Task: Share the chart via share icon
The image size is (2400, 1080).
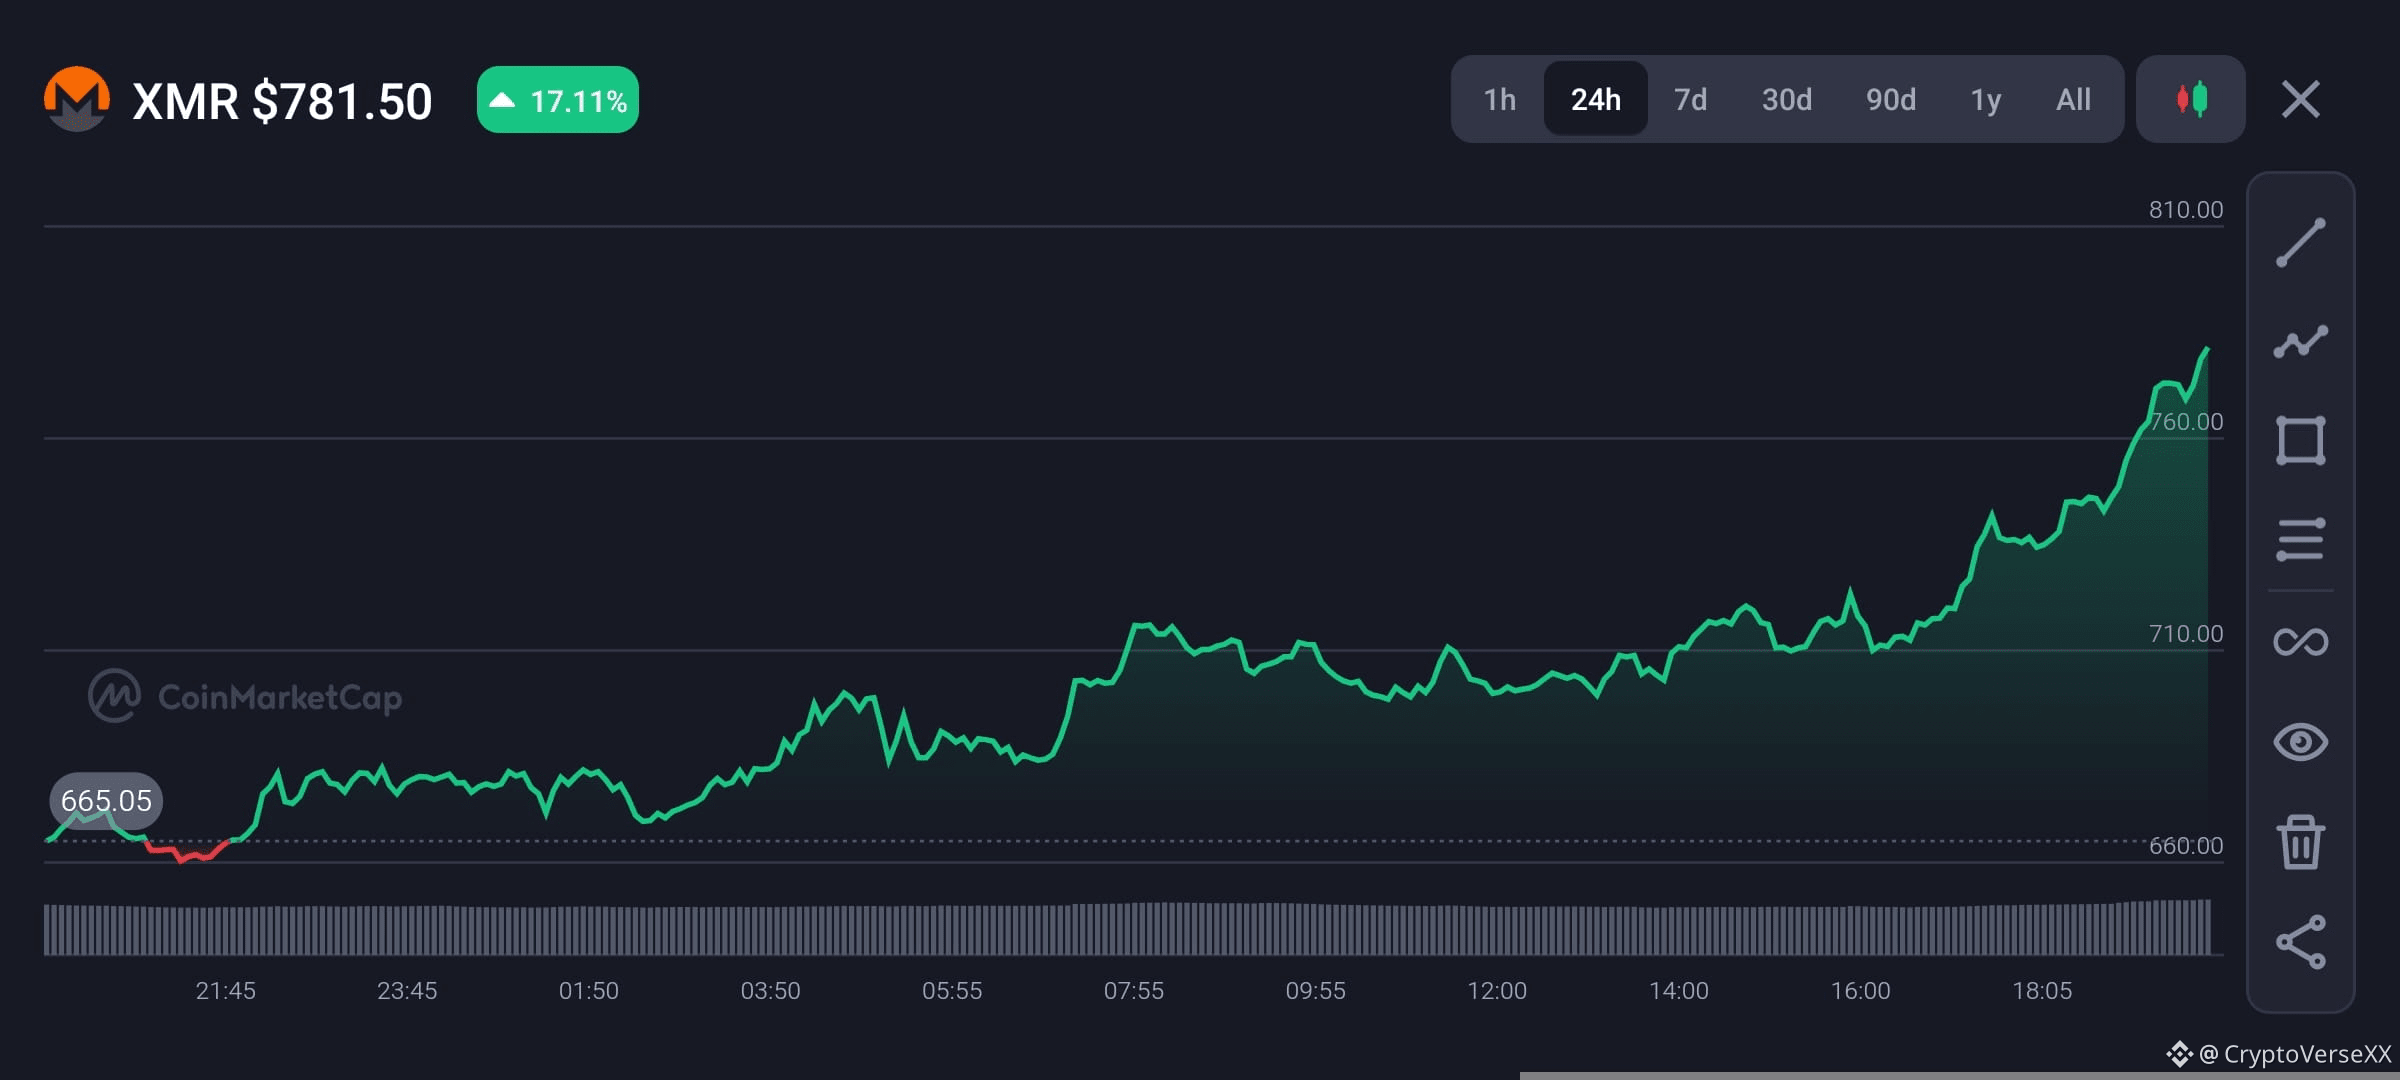Action: coord(2300,942)
